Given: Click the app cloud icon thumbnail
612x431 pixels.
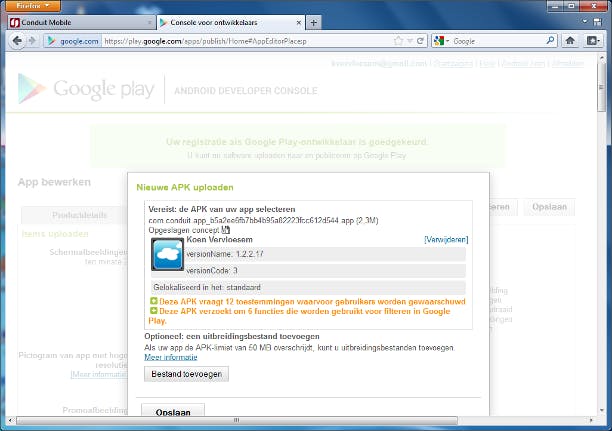Looking at the screenshot, I should coord(167,255).
